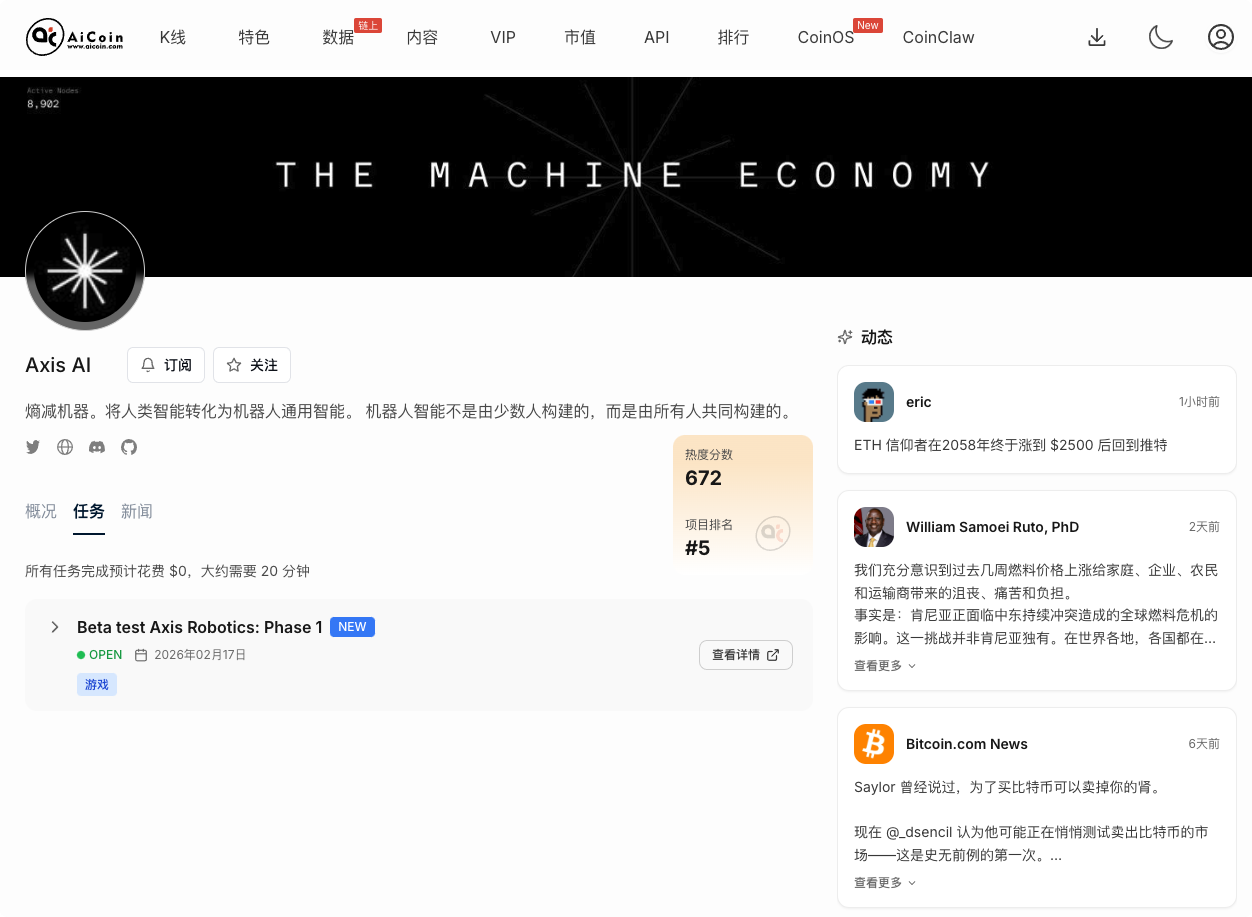Image resolution: width=1252 pixels, height=917 pixels.
Task: Click the 项目排名 #5 value
Action: [697, 548]
